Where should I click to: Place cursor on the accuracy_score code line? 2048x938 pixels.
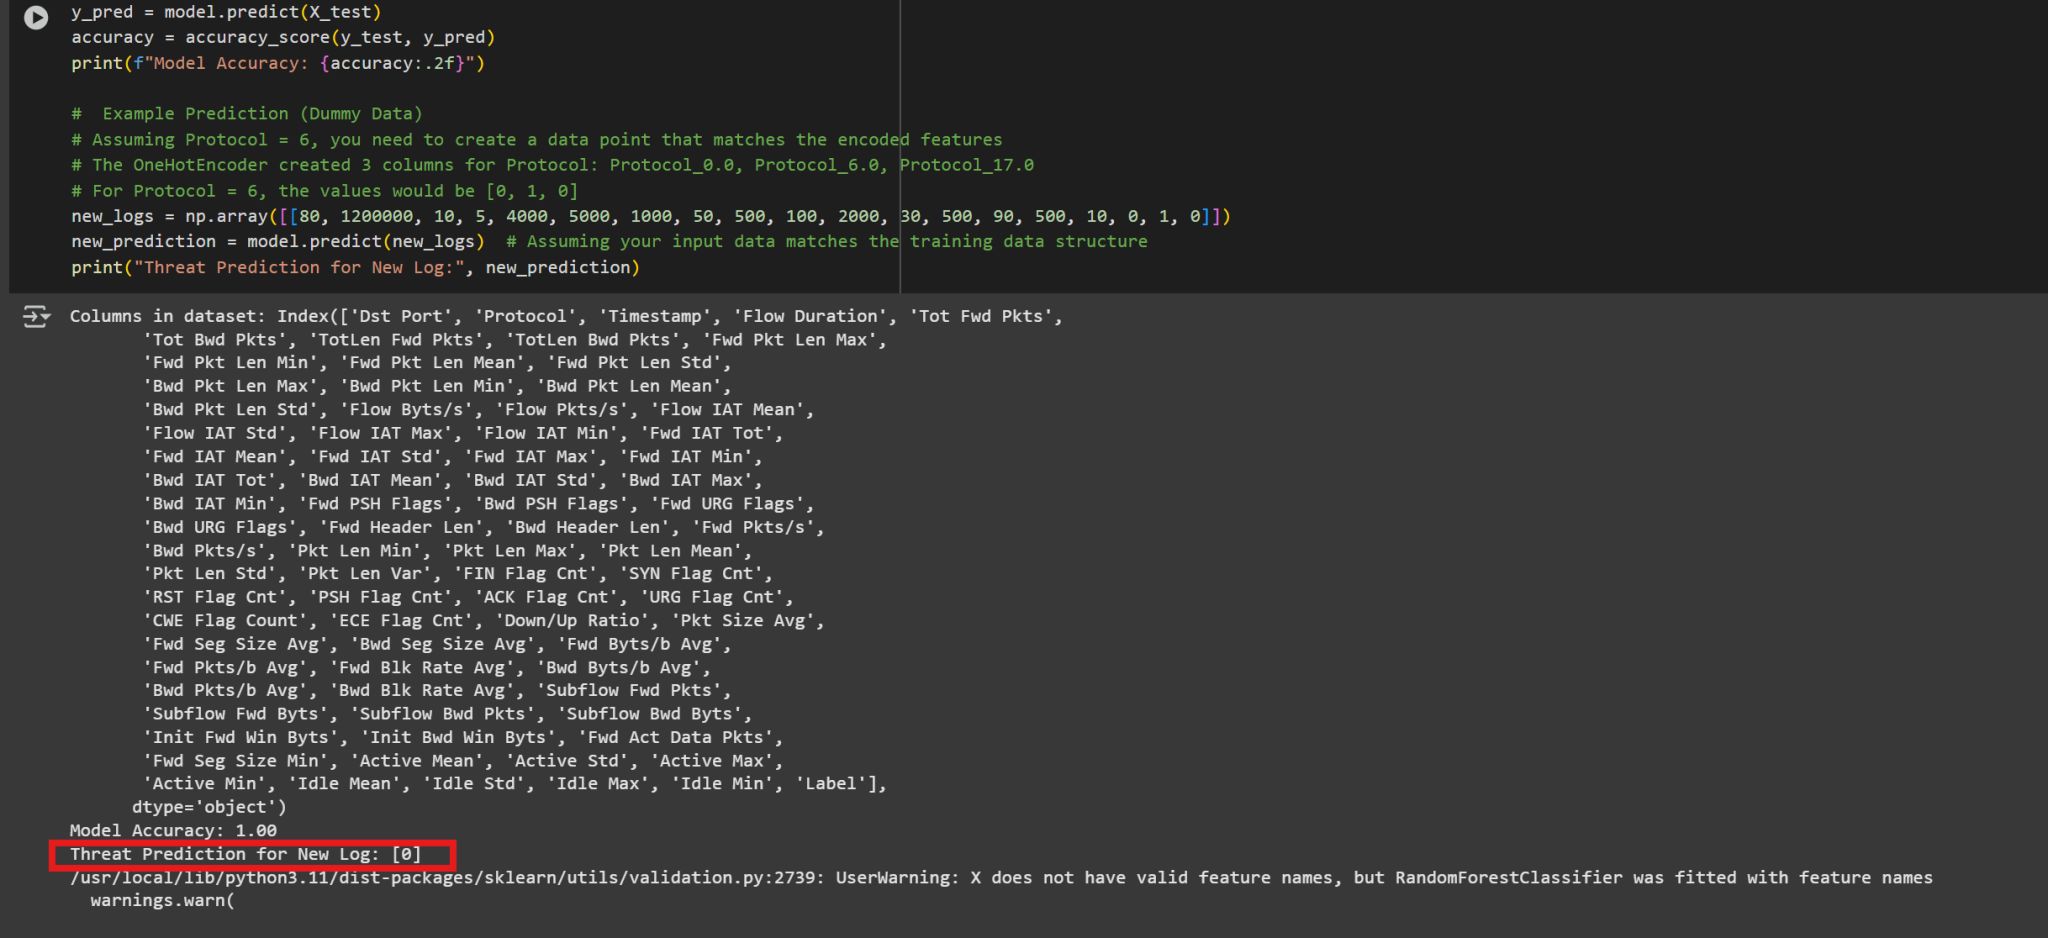click(x=283, y=37)
